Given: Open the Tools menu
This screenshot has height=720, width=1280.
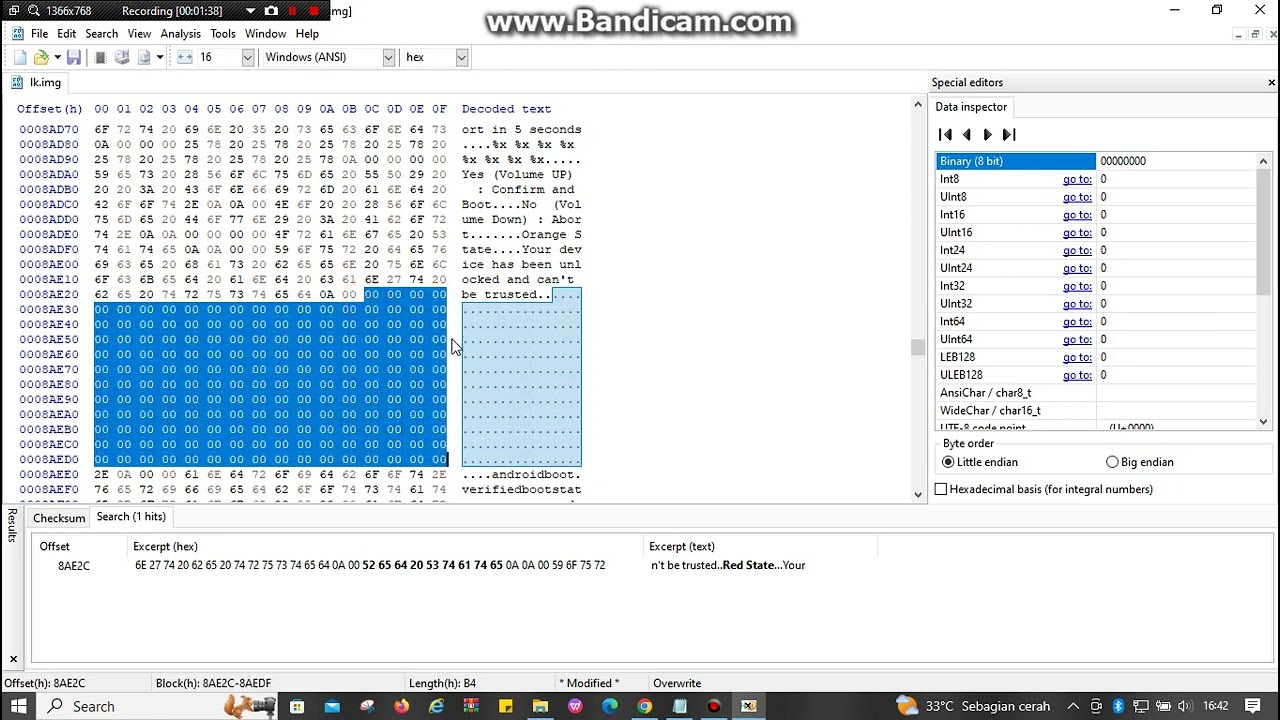Looking at the screenshot, I should 223,34.
